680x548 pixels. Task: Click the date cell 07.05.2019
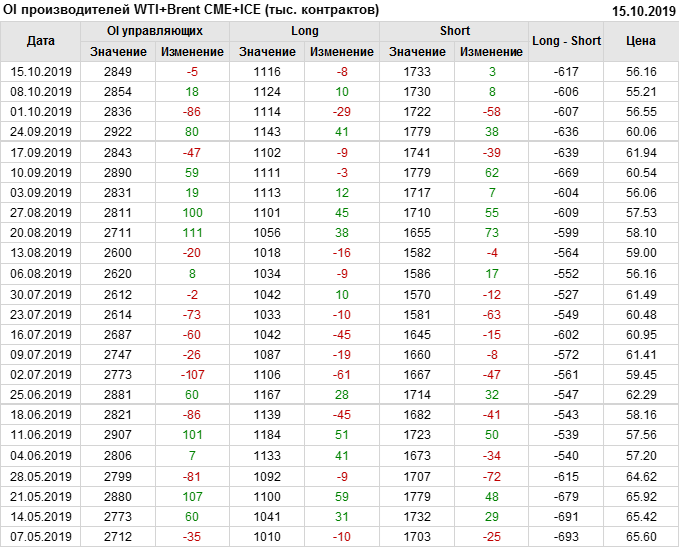click(41, 536)
